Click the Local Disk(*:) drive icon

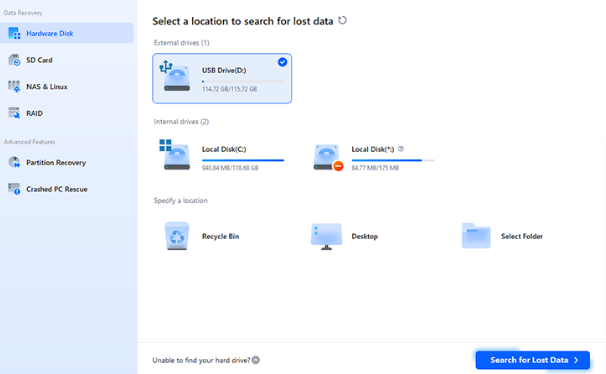(x=328, y=157)
